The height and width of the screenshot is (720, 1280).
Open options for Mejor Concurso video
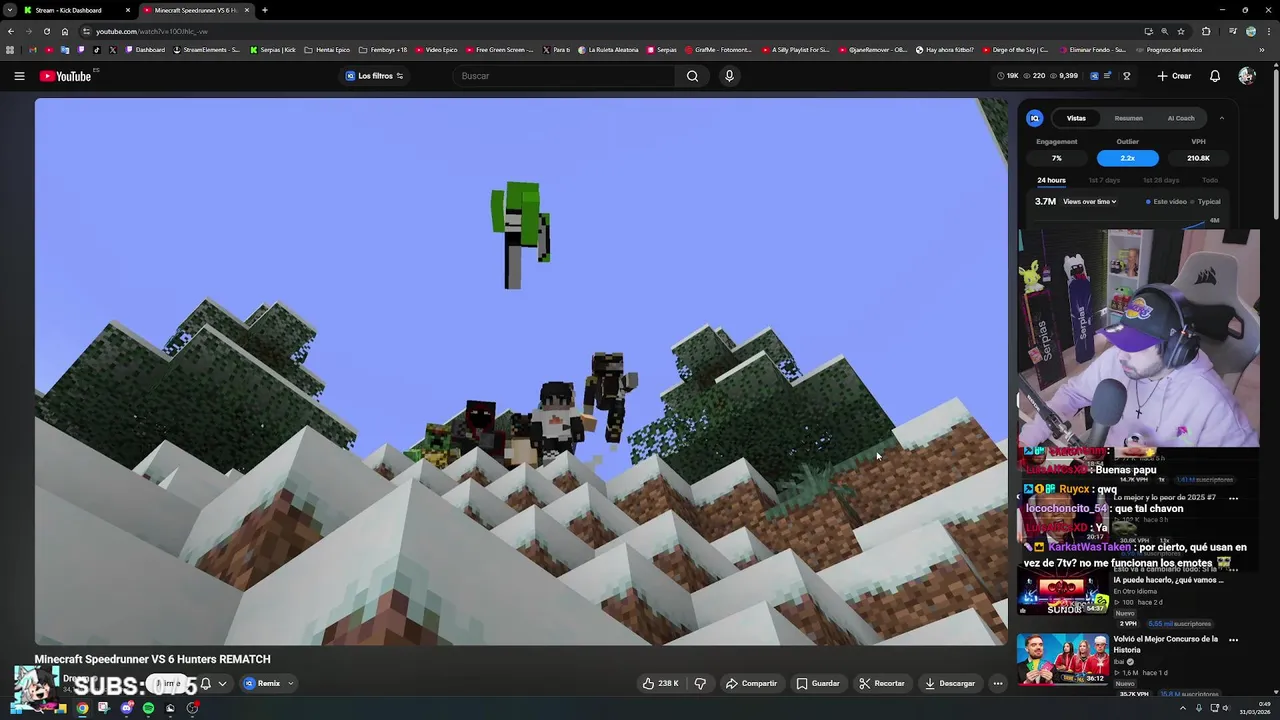pos(1233,640)
